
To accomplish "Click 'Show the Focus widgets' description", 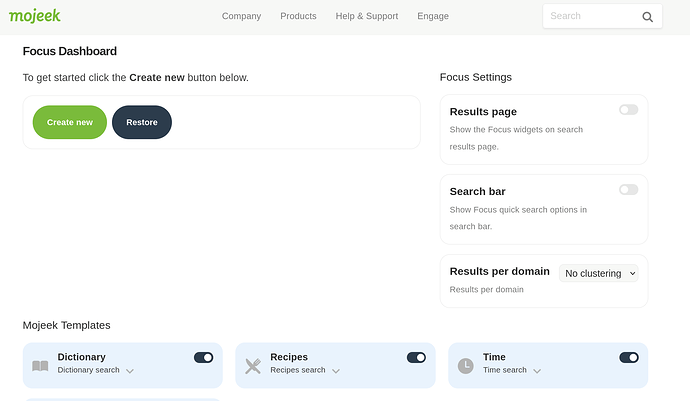I will [516, 138].
